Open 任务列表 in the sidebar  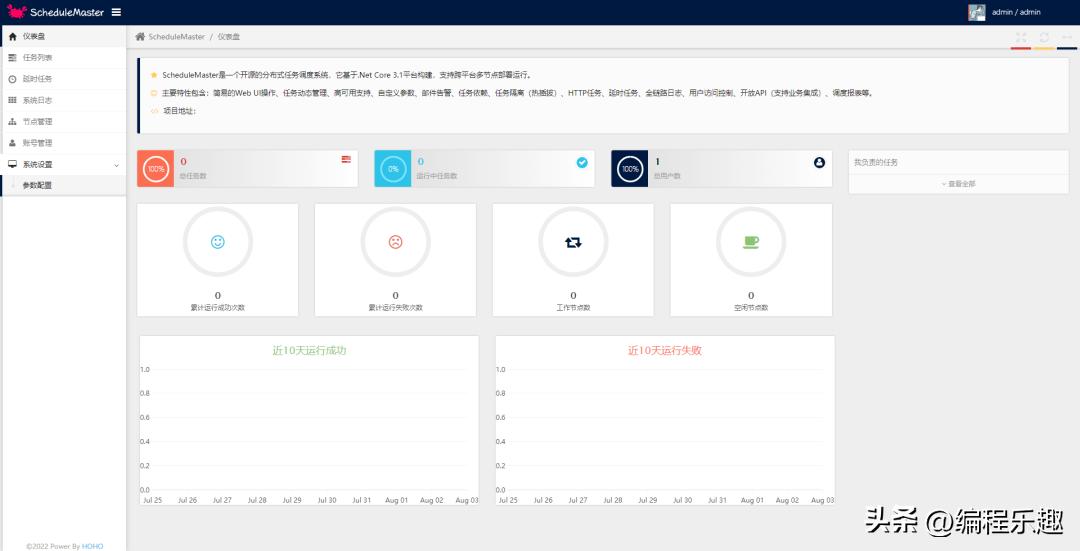[63, 57]
